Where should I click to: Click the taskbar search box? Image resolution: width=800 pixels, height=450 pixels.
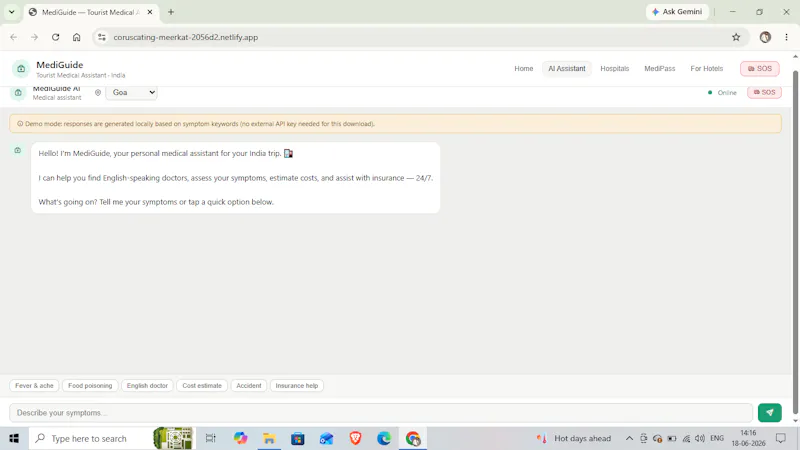click(x=112, y=438)
